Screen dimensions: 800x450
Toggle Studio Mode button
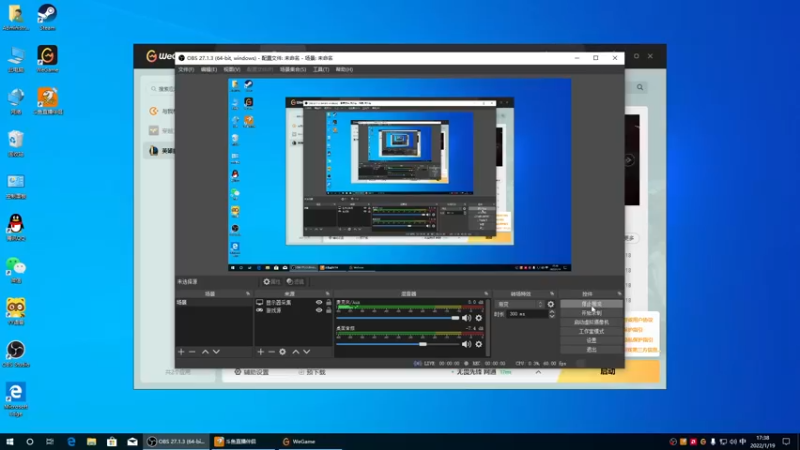(591, 331)
